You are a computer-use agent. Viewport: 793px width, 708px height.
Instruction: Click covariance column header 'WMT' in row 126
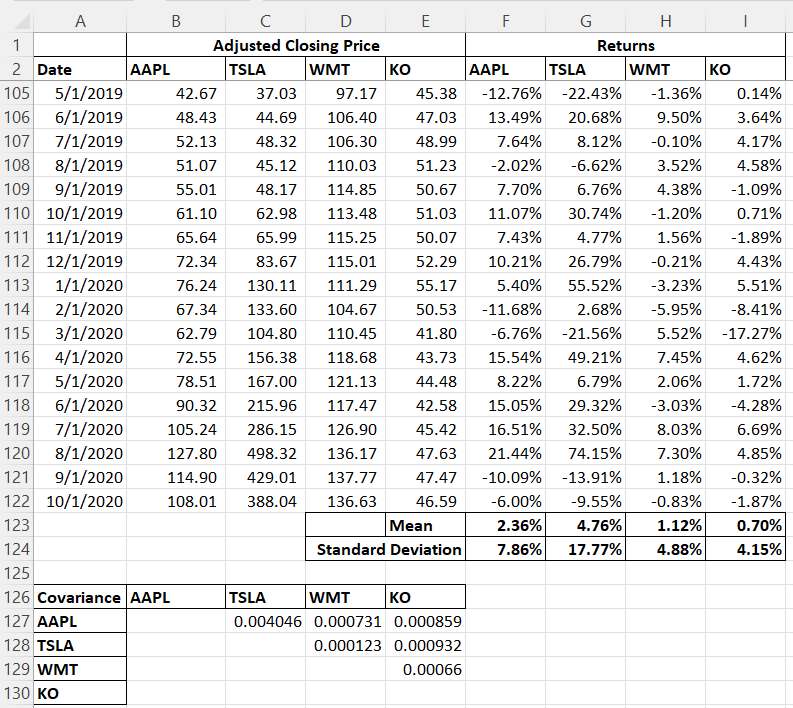point(345,597)
